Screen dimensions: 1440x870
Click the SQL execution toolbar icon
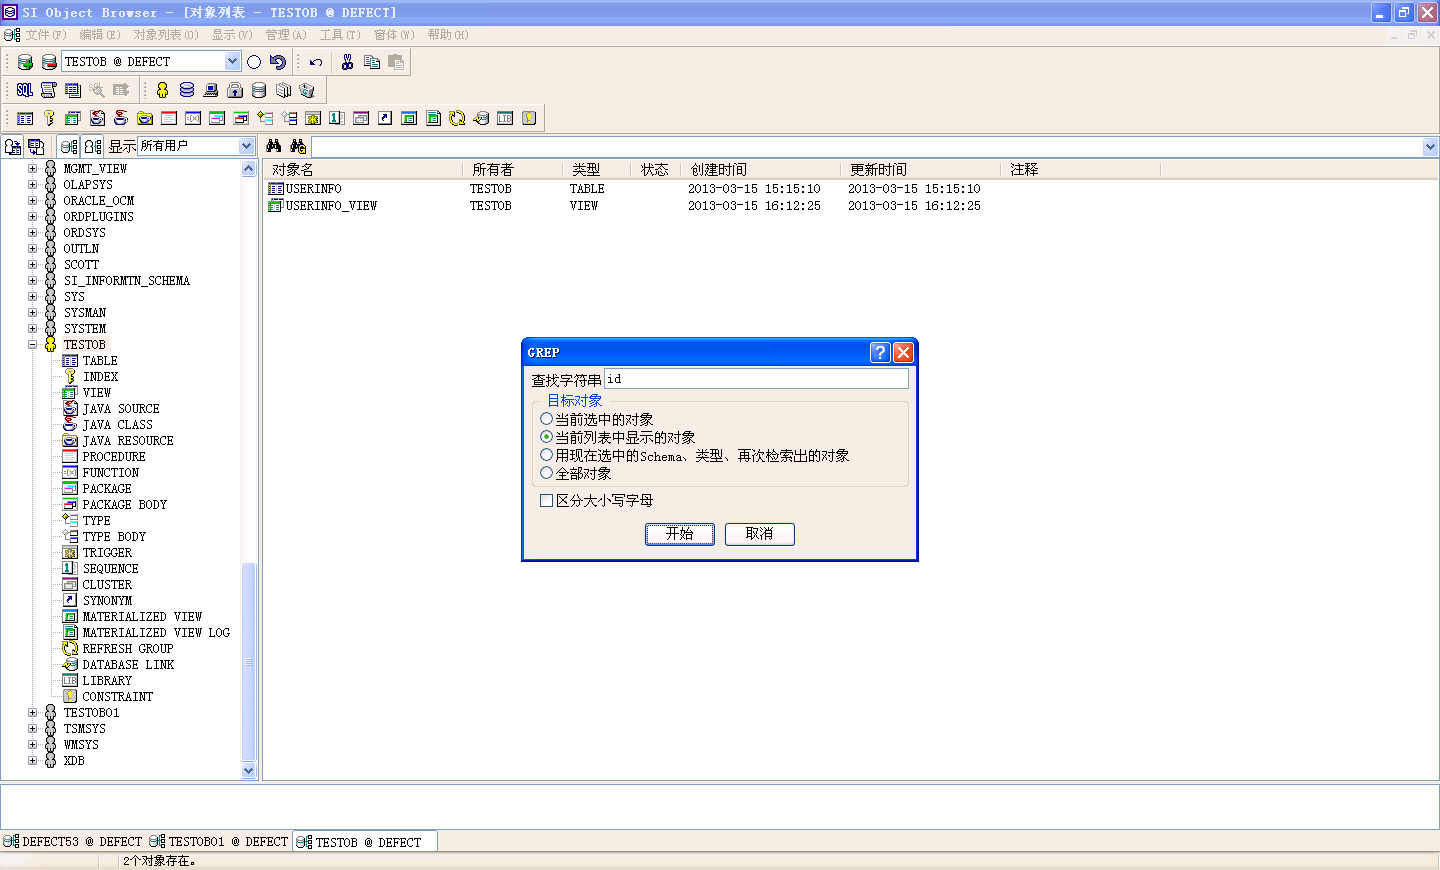click(x=25, y=90)
